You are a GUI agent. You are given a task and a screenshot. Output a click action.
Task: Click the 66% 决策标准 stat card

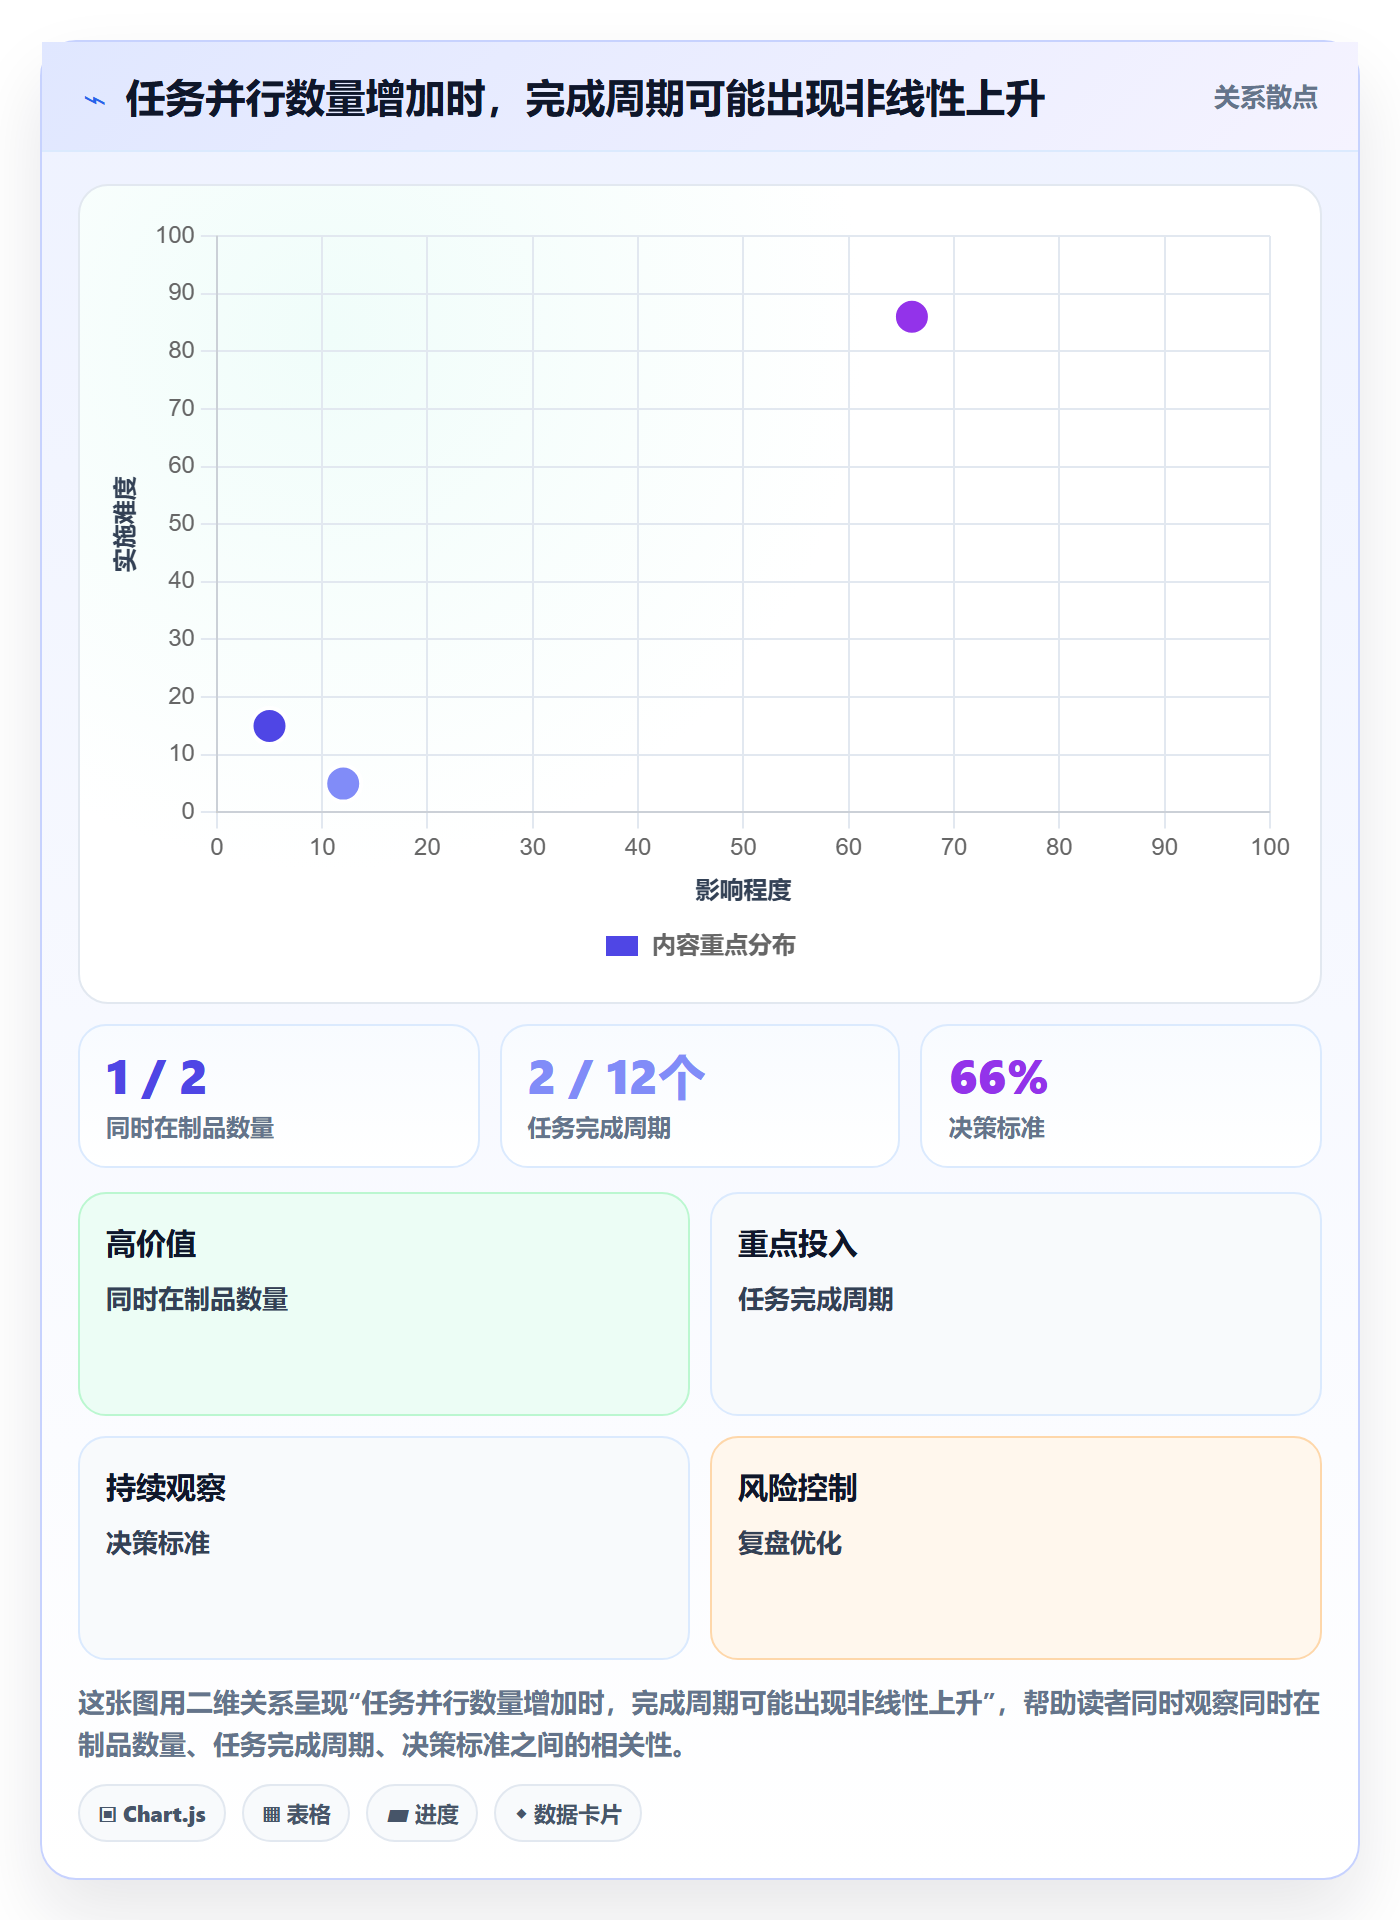(x=1120, y=1095)
